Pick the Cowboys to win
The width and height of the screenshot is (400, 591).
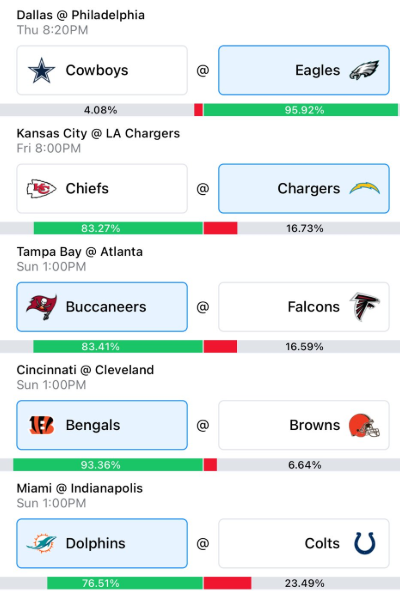click(x=102, y=70)
